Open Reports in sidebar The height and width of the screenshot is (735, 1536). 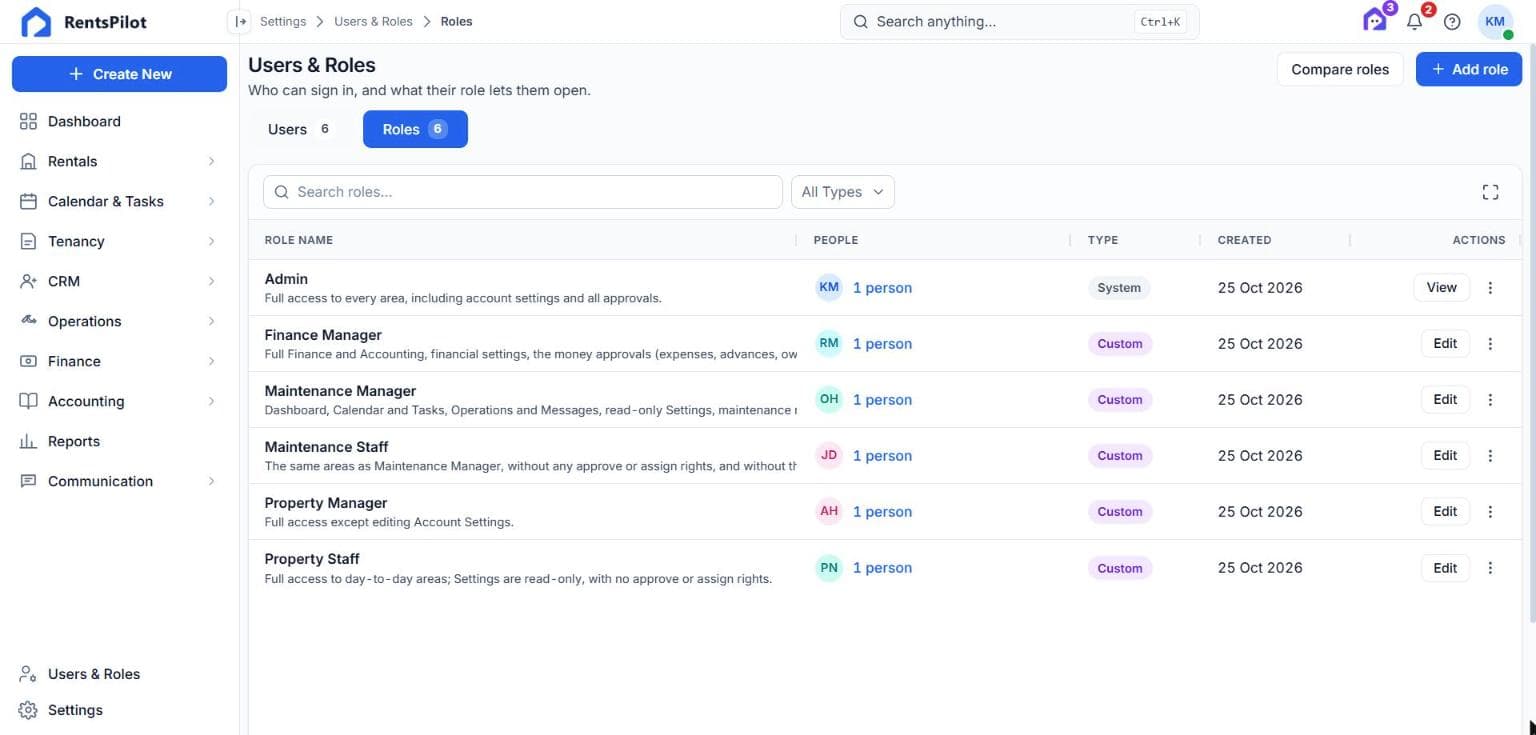pyautogui.click(x=119, y=441)
